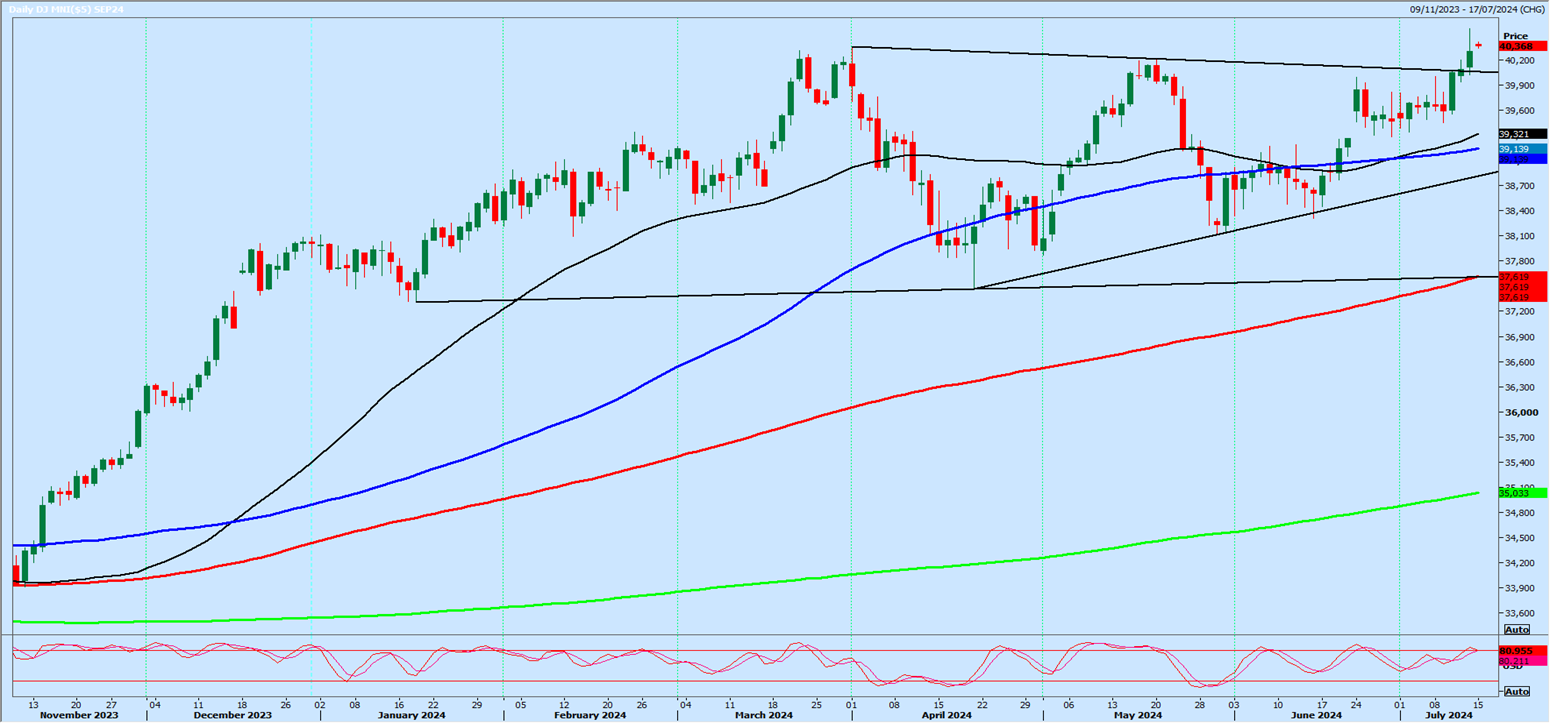Click the red 80.955 oscillator value tag
This screenshot has width=1550, height=723.
tap(1521, 651)
